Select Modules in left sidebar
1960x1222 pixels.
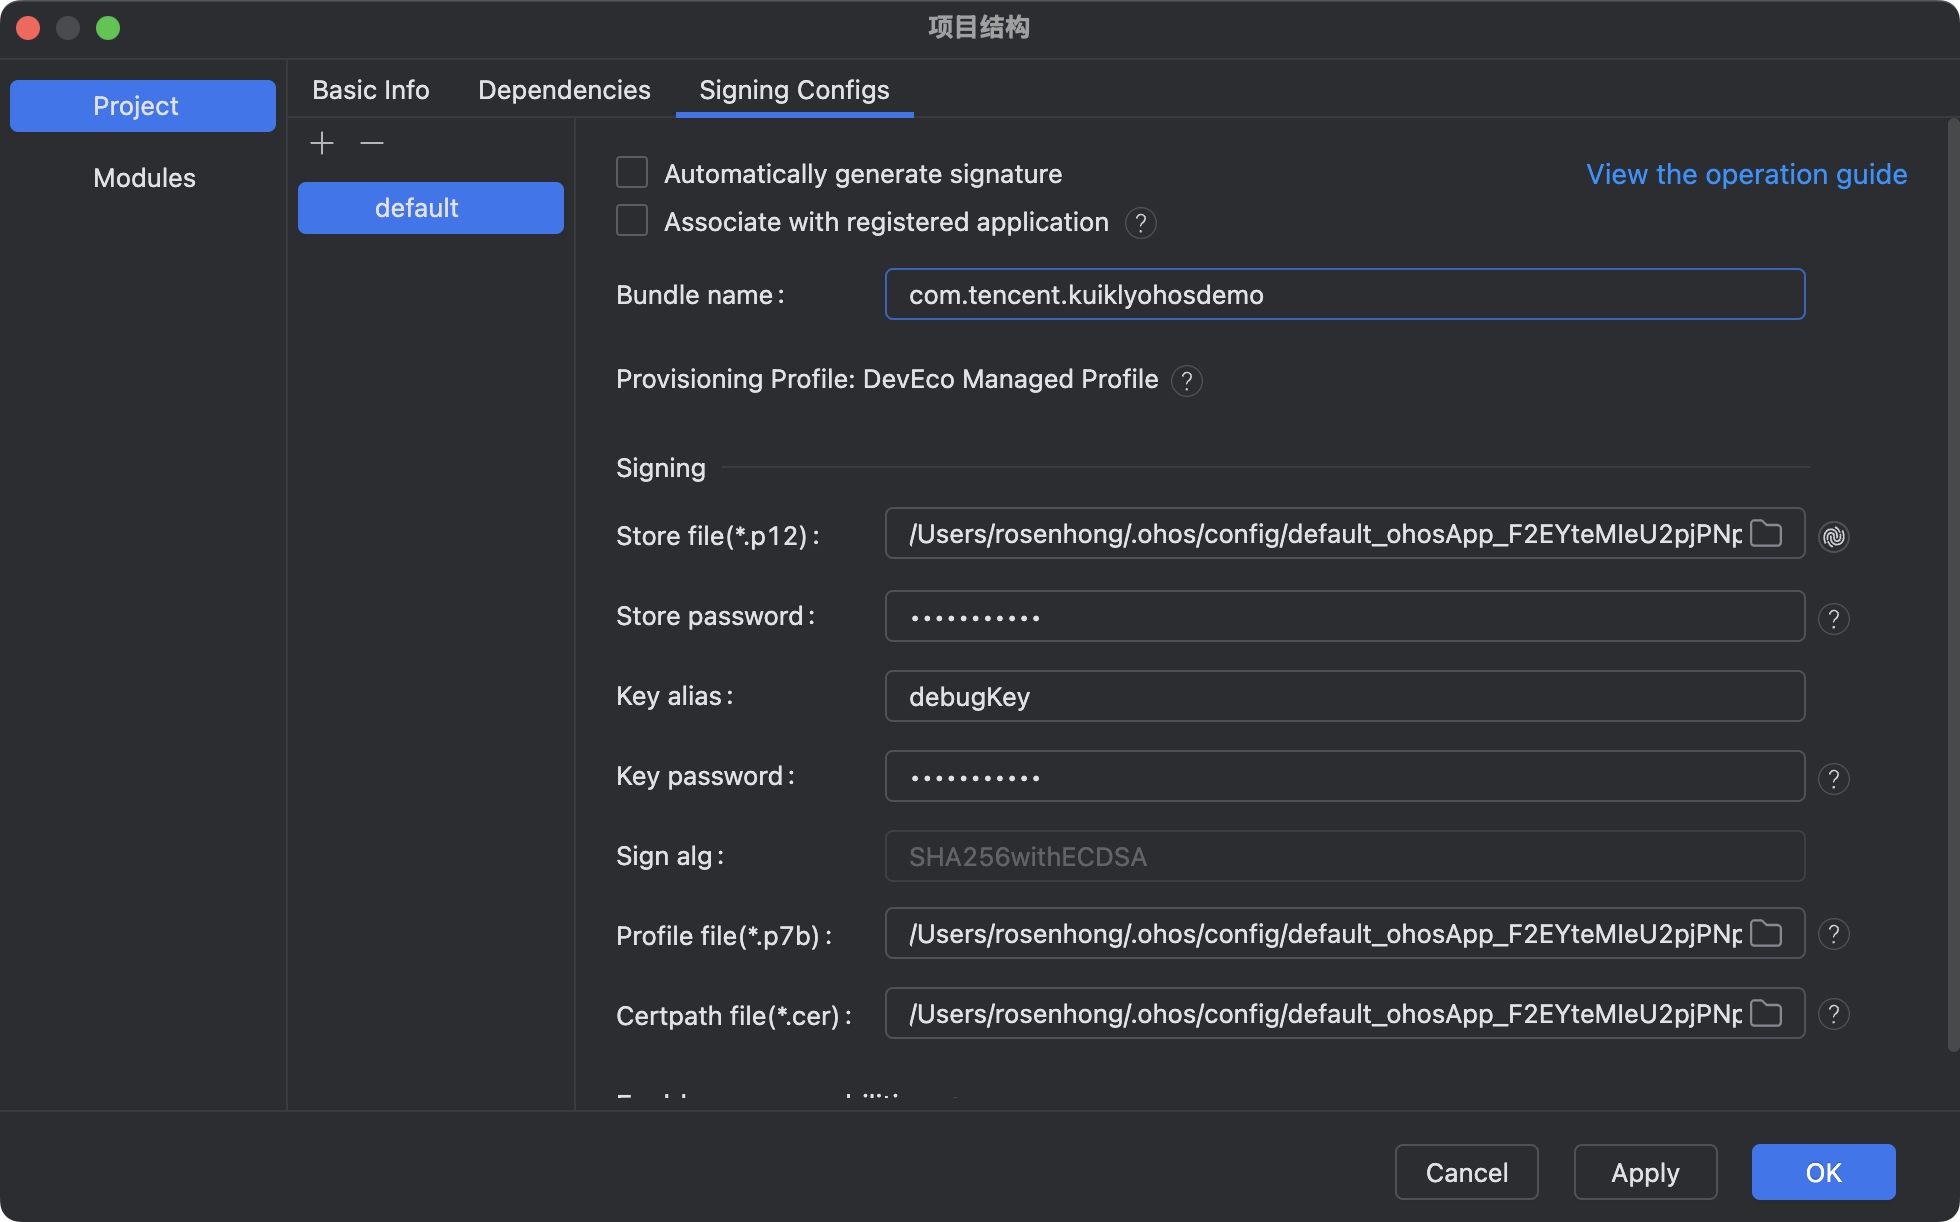pyautogui.click(x=144, y=178)
